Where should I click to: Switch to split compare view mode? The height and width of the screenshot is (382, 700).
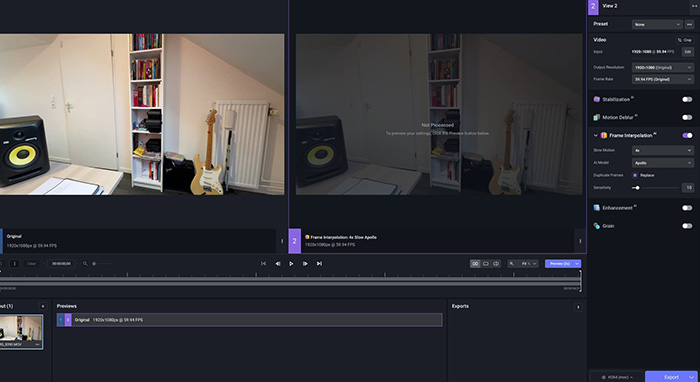(496, 264)
